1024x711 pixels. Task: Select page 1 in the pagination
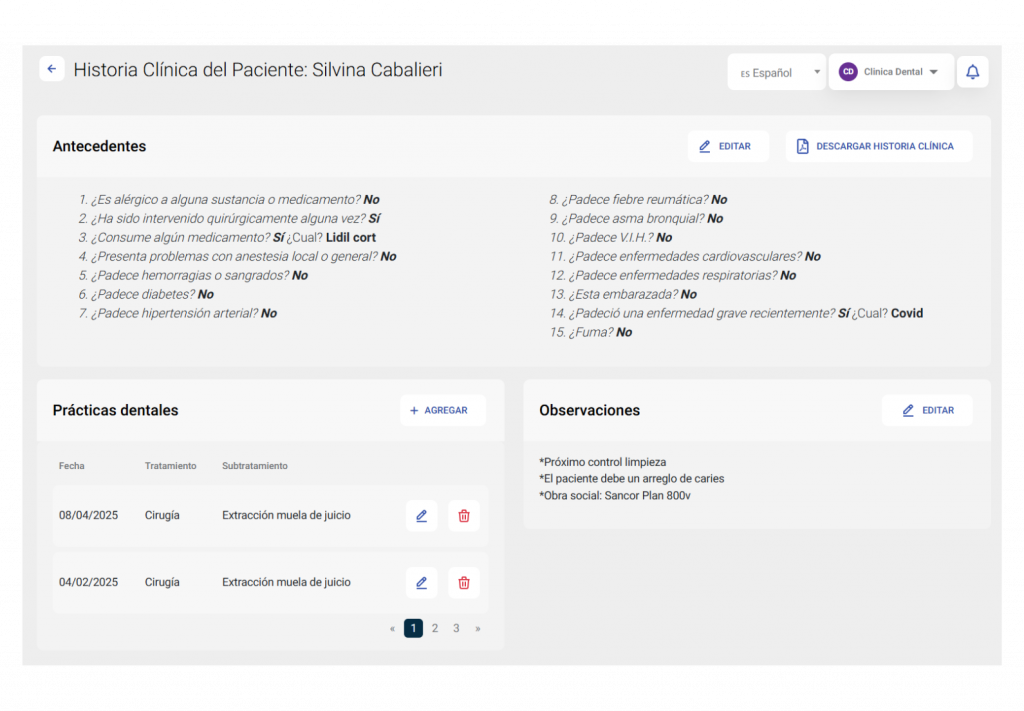(413, 628)
